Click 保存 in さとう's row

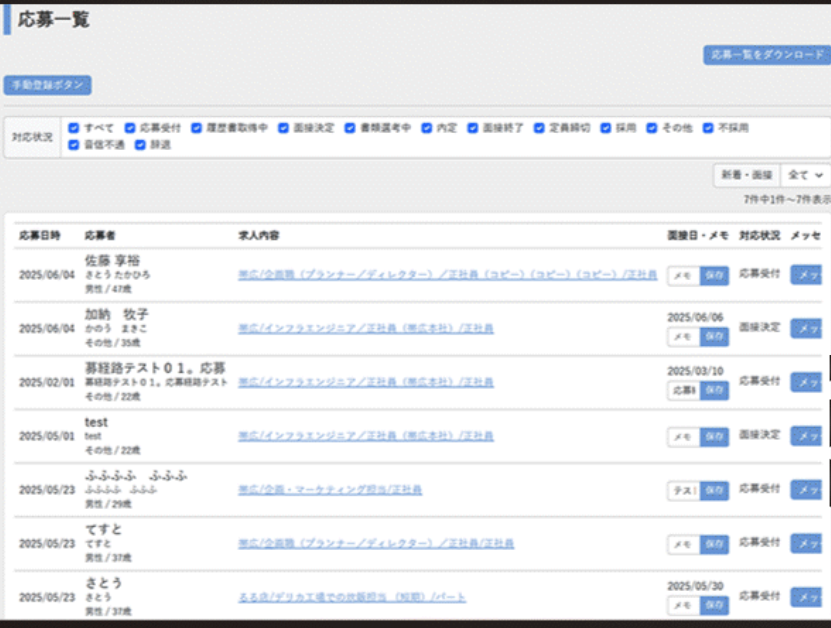[714, 605]
